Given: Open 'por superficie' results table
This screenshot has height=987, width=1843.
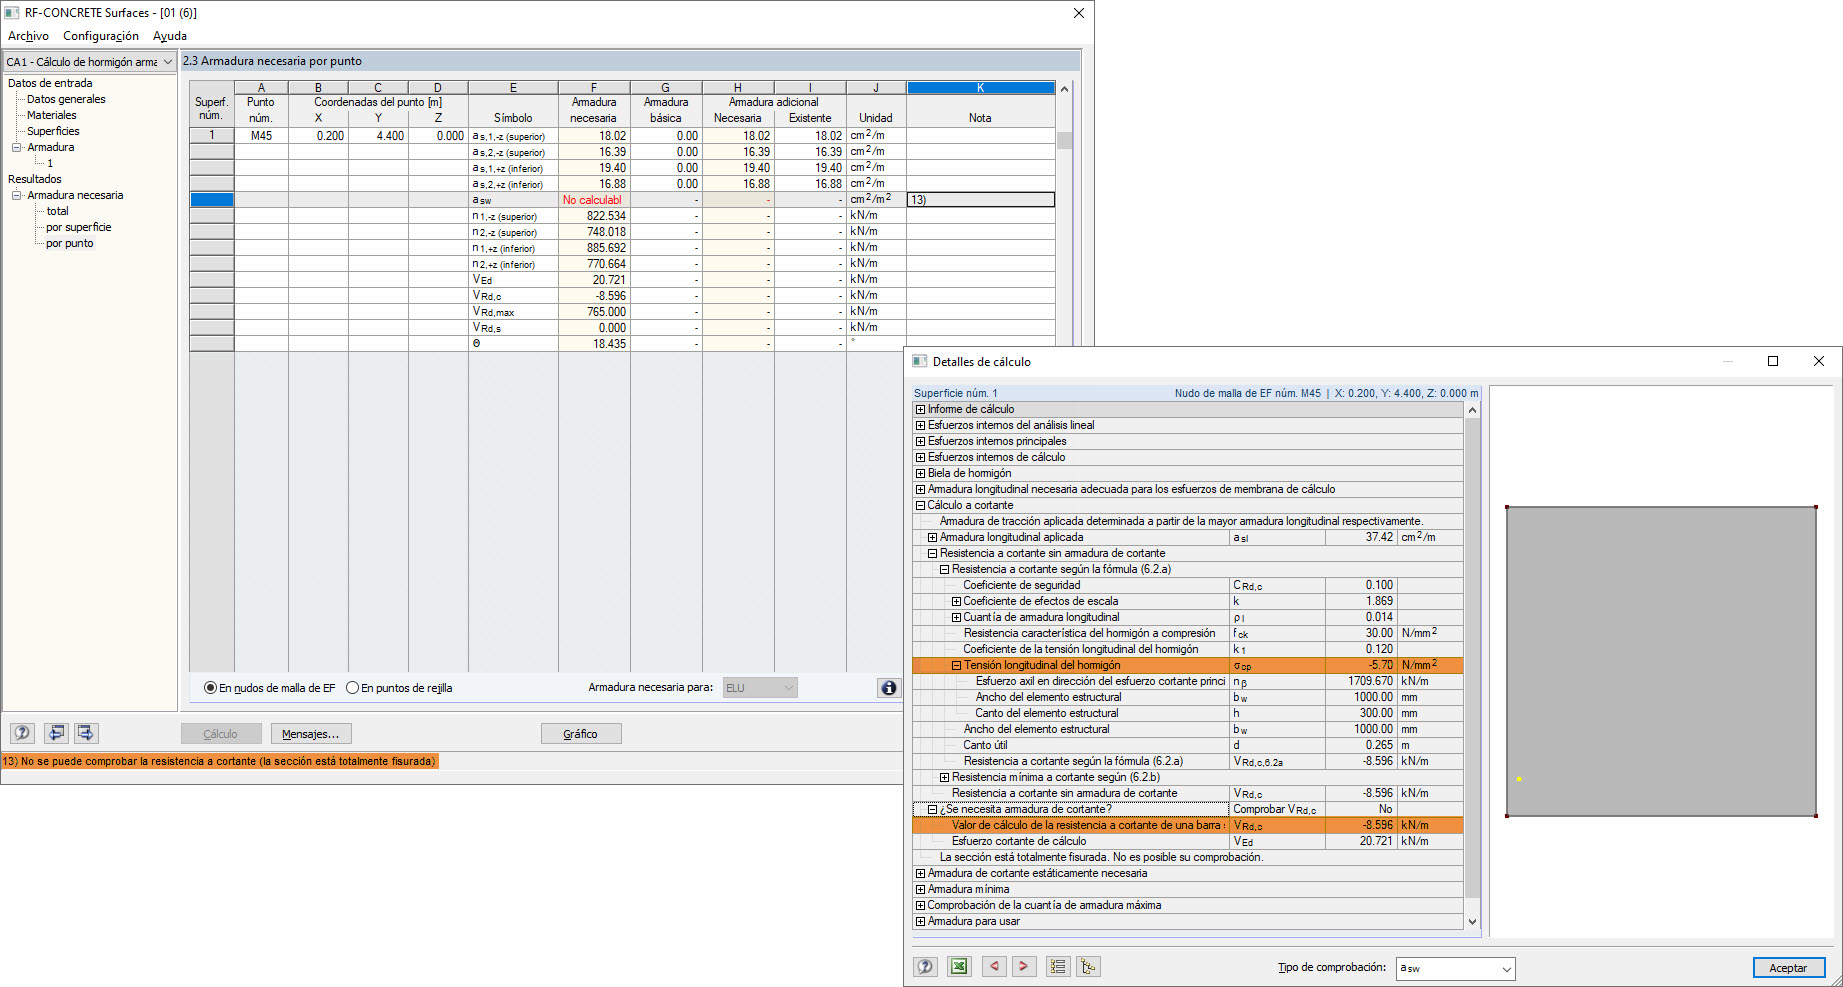Looking at the screenshot, I should tap(79, 227).
